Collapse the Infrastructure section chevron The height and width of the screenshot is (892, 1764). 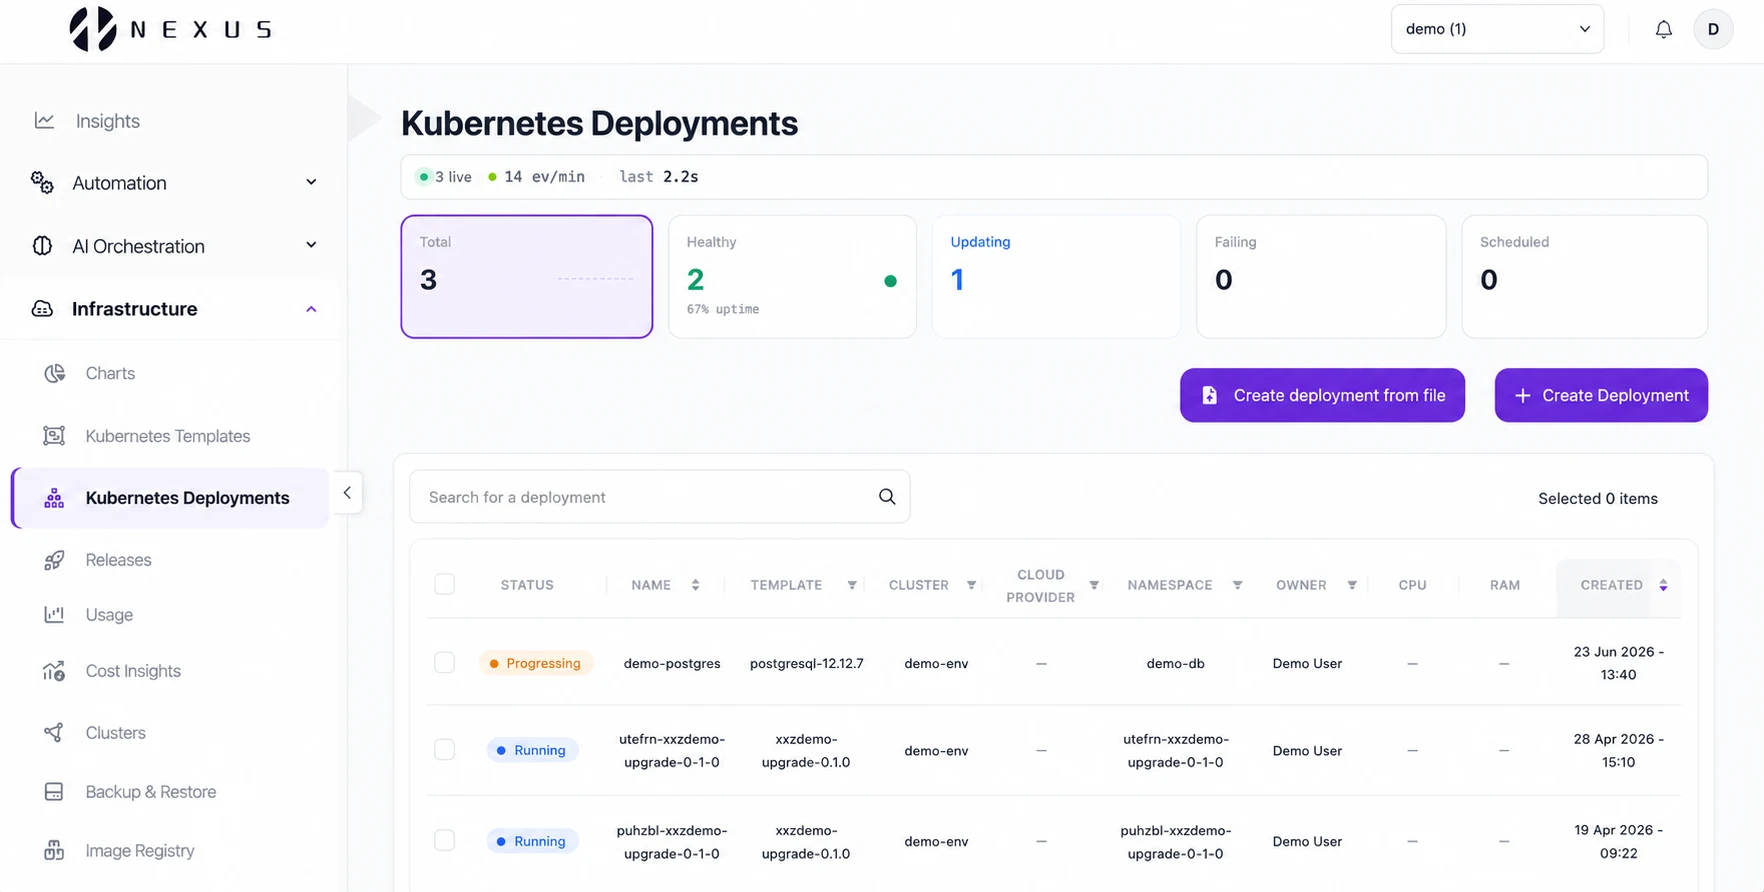(311, 309)
